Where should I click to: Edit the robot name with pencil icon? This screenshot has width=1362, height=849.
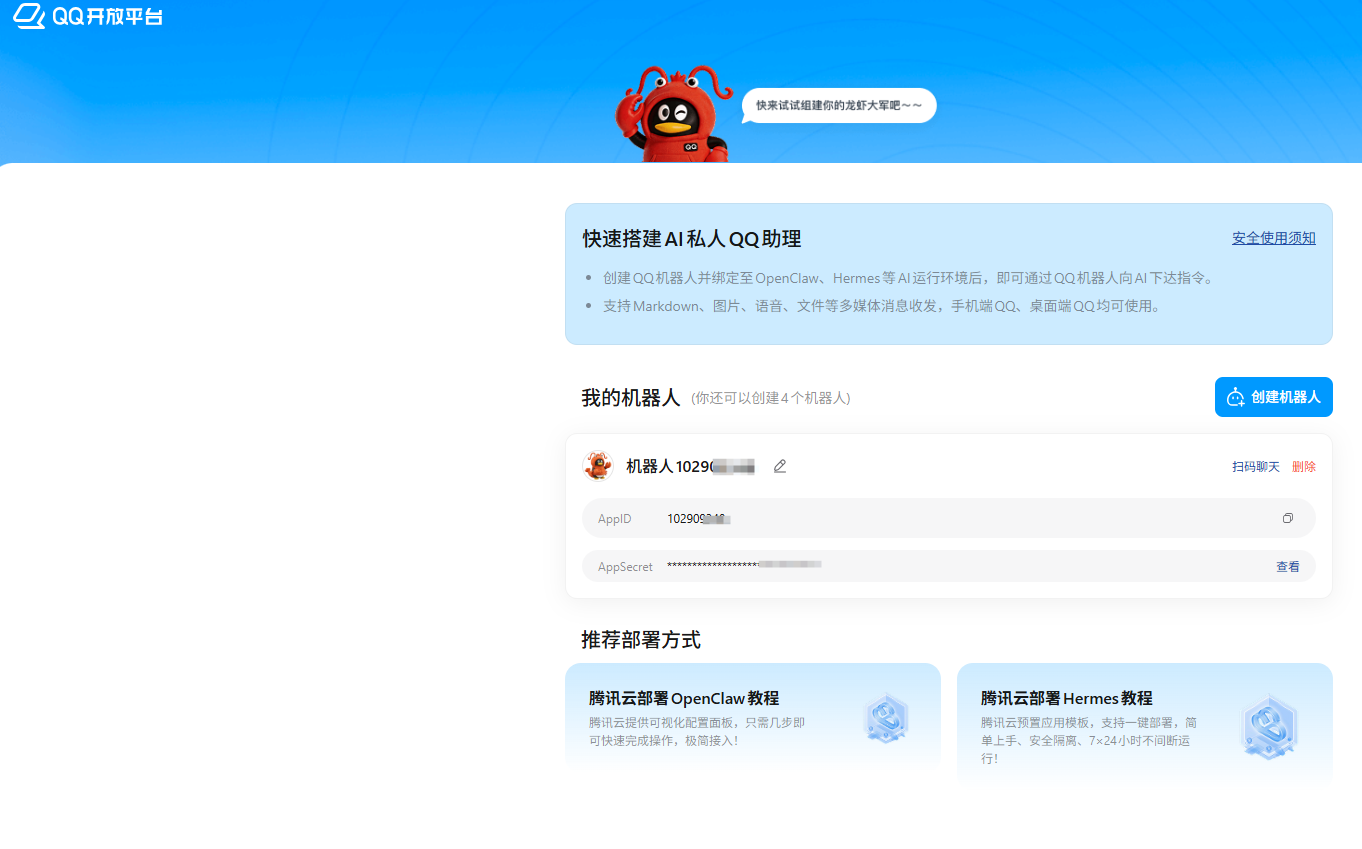[780, 466]
